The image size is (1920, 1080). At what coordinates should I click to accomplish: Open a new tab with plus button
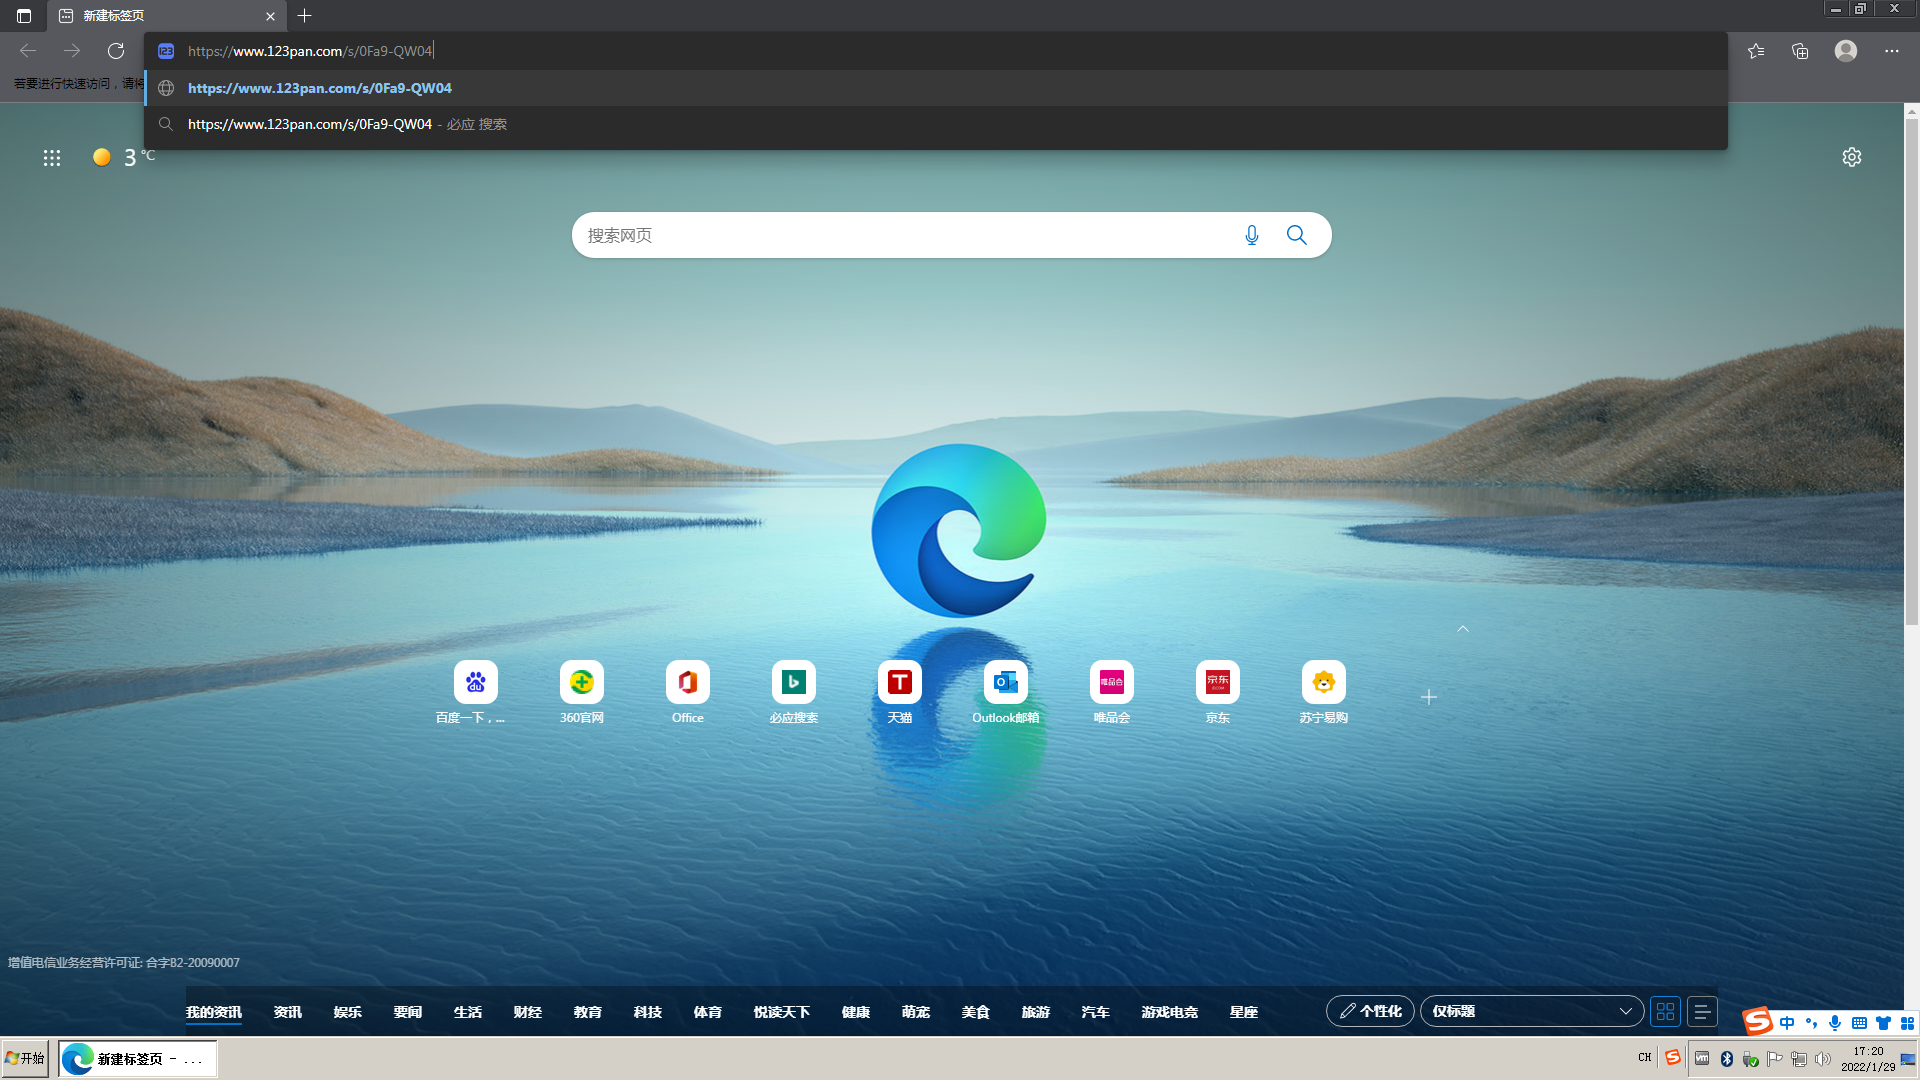(x=305, y=16)
